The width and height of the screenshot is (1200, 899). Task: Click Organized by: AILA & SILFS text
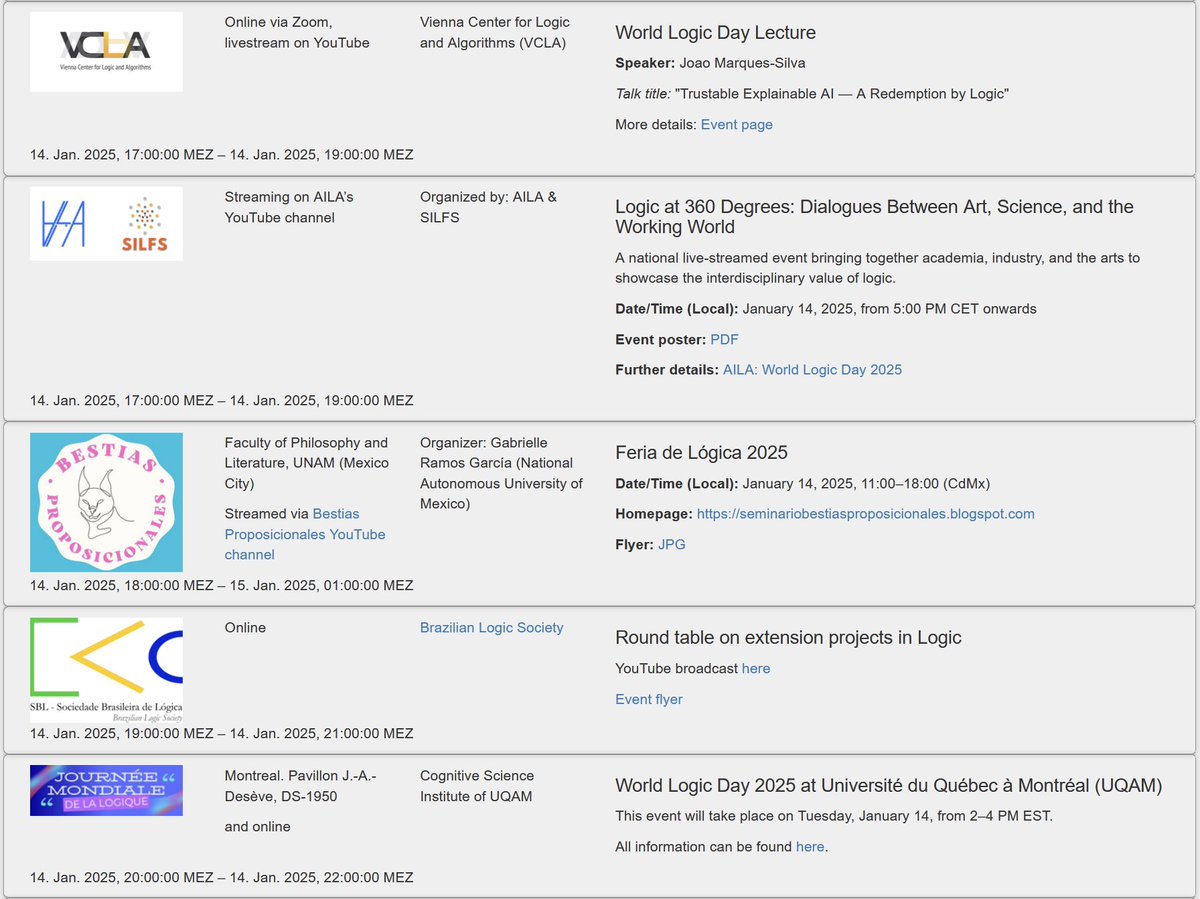click(x=488, y=207)
